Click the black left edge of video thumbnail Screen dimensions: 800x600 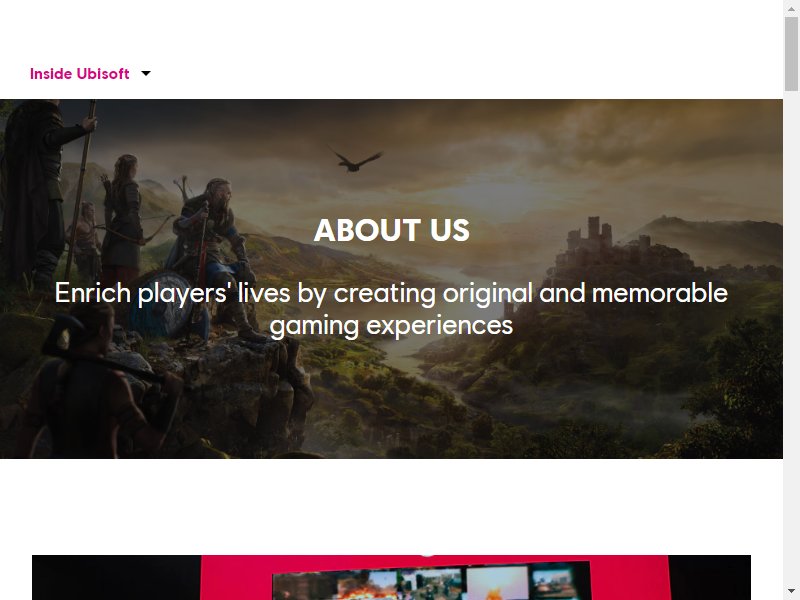116,578
